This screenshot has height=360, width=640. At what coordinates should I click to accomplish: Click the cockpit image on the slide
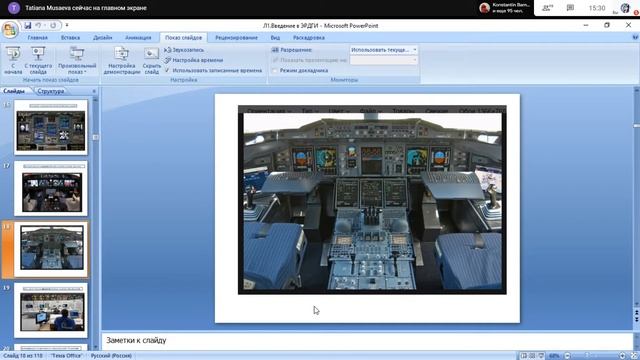372,200
